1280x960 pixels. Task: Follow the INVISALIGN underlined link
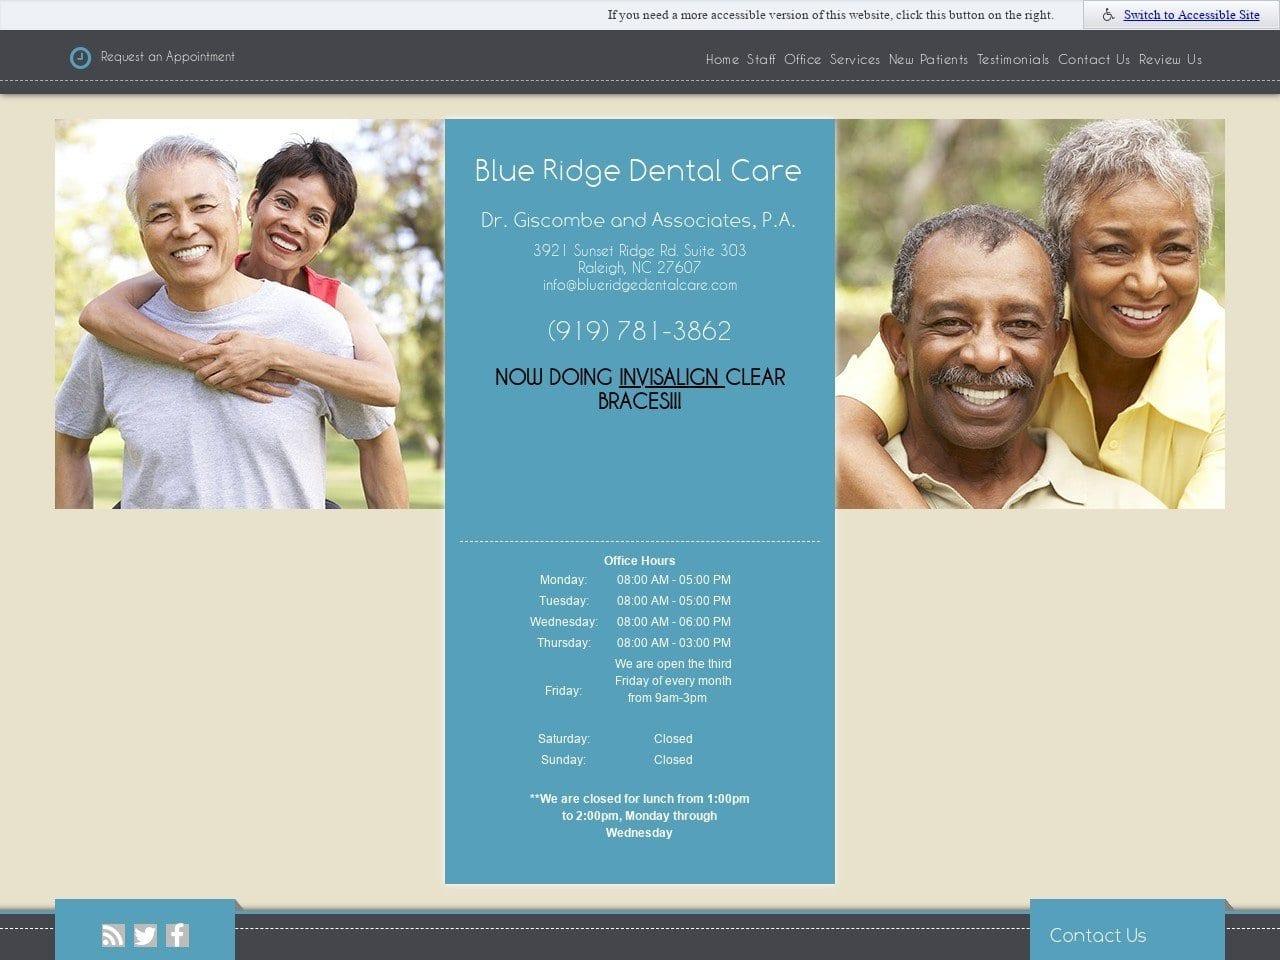[671, 377]
